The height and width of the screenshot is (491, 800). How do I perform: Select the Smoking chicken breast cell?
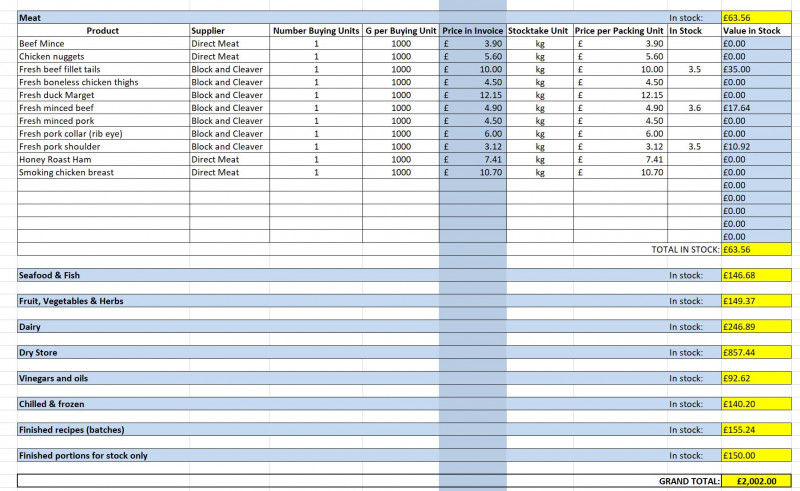pyautogui.click(x=103, y=172)
